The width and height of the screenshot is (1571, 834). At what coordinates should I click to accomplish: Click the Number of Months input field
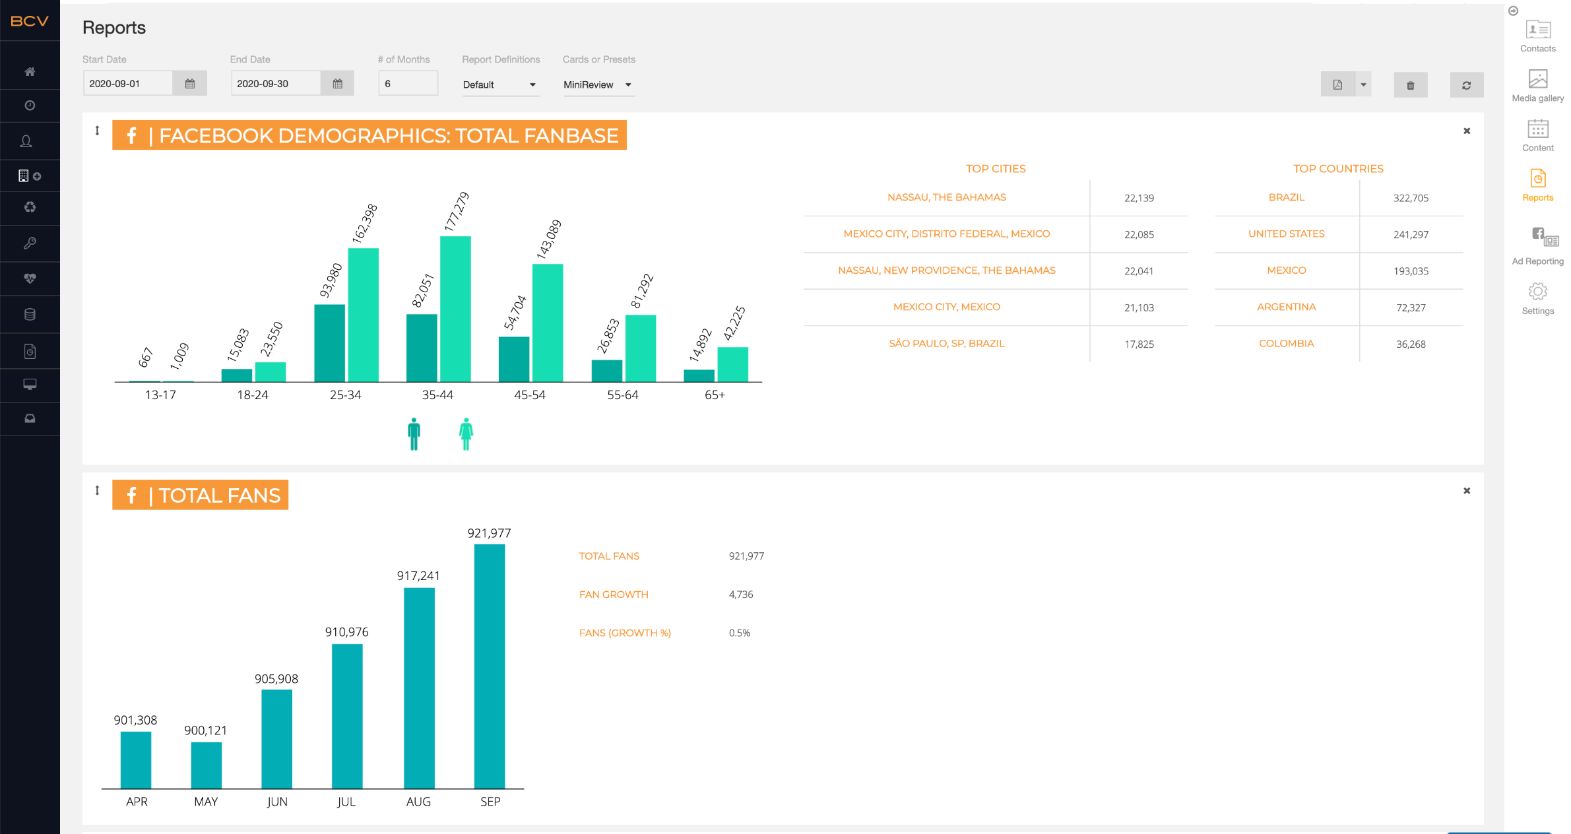(x=408, y=84)
